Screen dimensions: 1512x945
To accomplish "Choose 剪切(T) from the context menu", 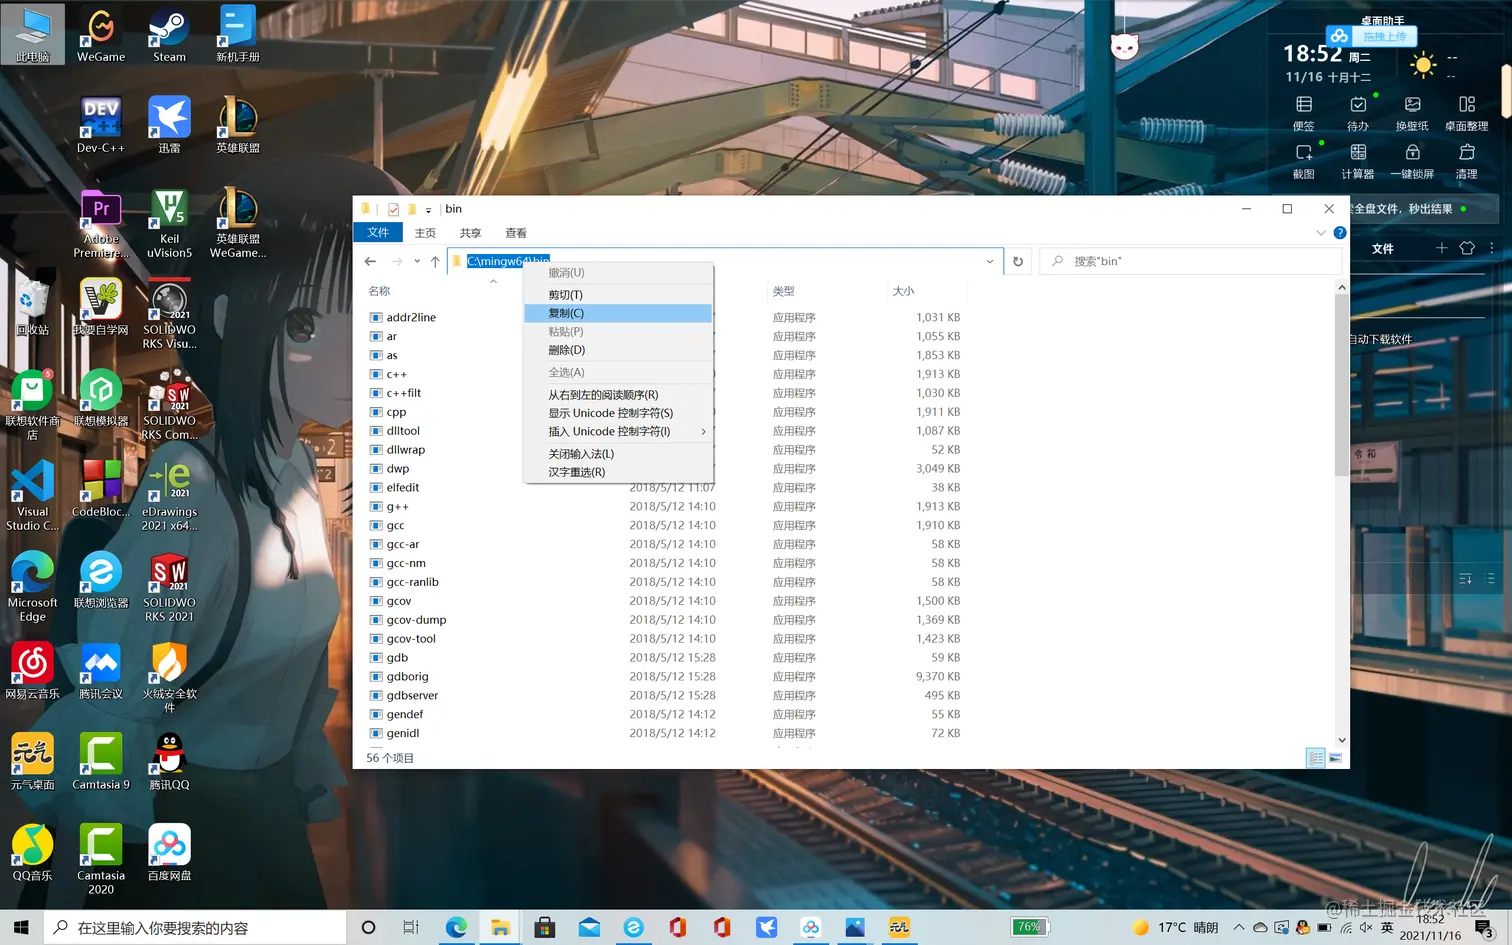I will [618, 295].
